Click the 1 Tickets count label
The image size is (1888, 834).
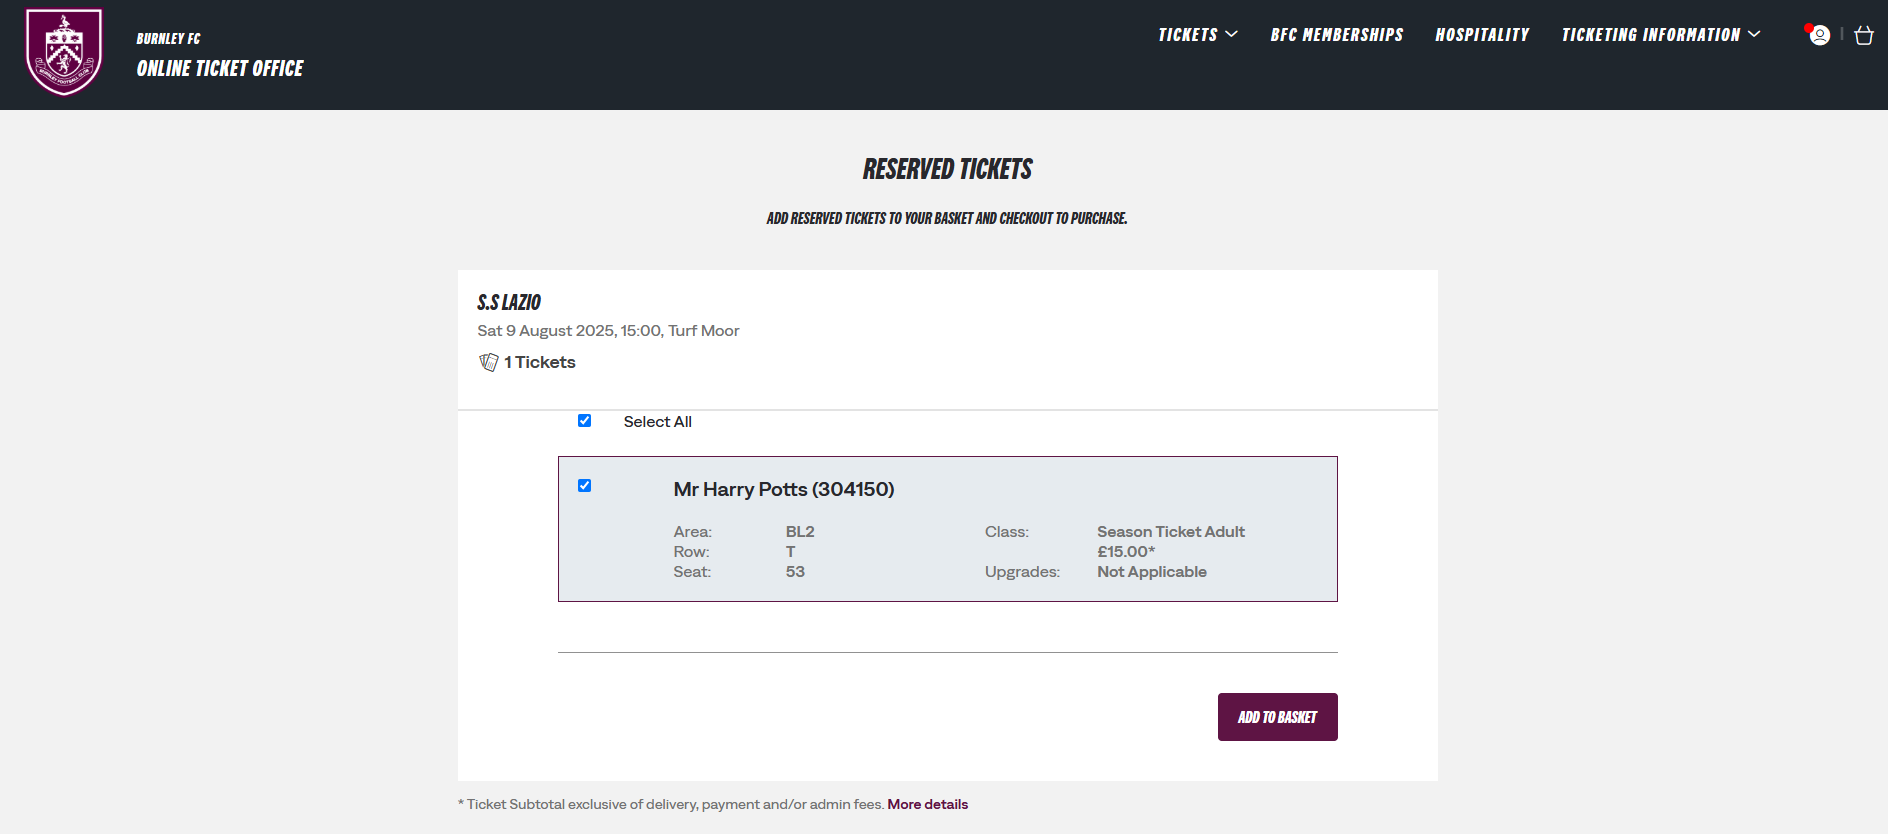tap(540, 362)
